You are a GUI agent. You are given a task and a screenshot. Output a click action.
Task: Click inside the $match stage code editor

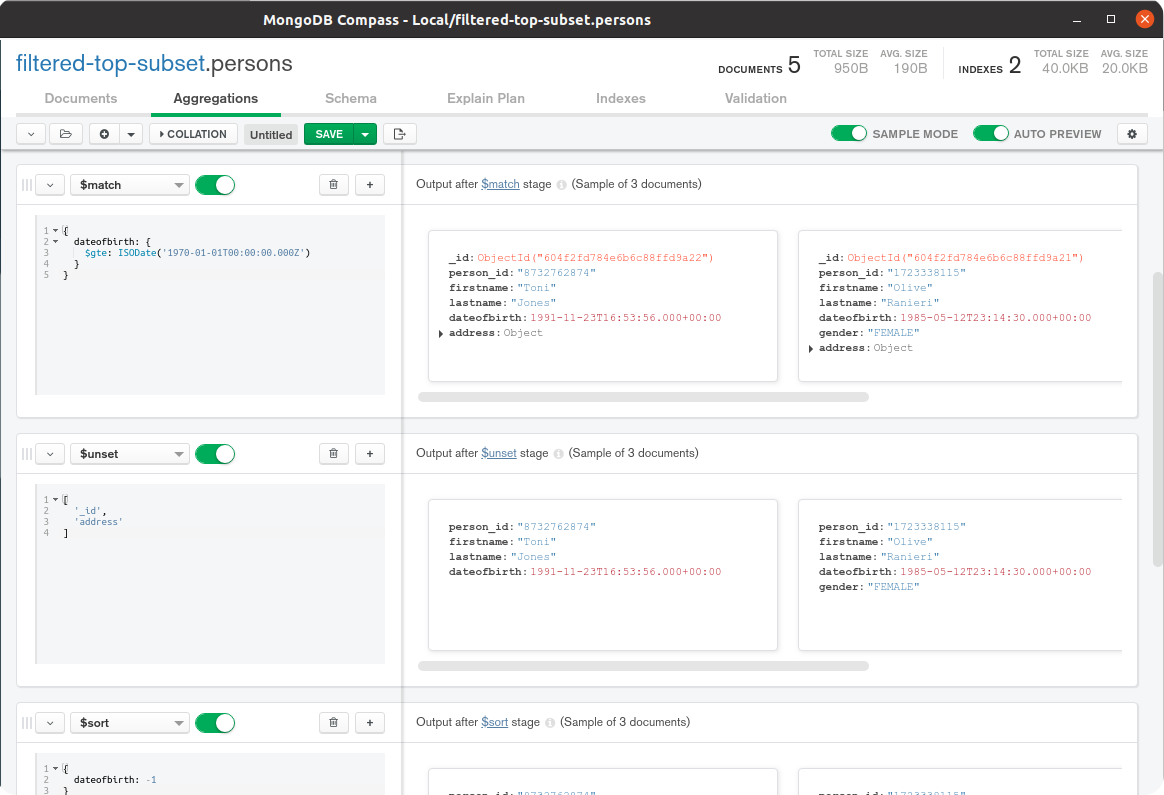[210, 305]
